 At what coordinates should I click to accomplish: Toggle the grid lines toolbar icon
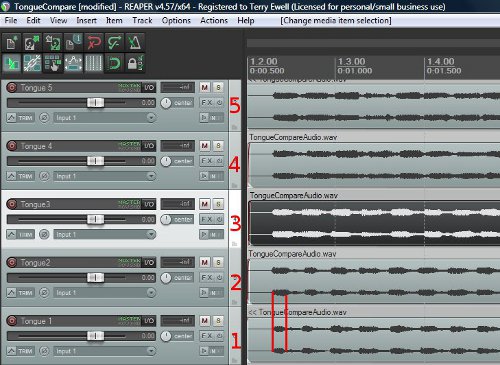point(94,63)
